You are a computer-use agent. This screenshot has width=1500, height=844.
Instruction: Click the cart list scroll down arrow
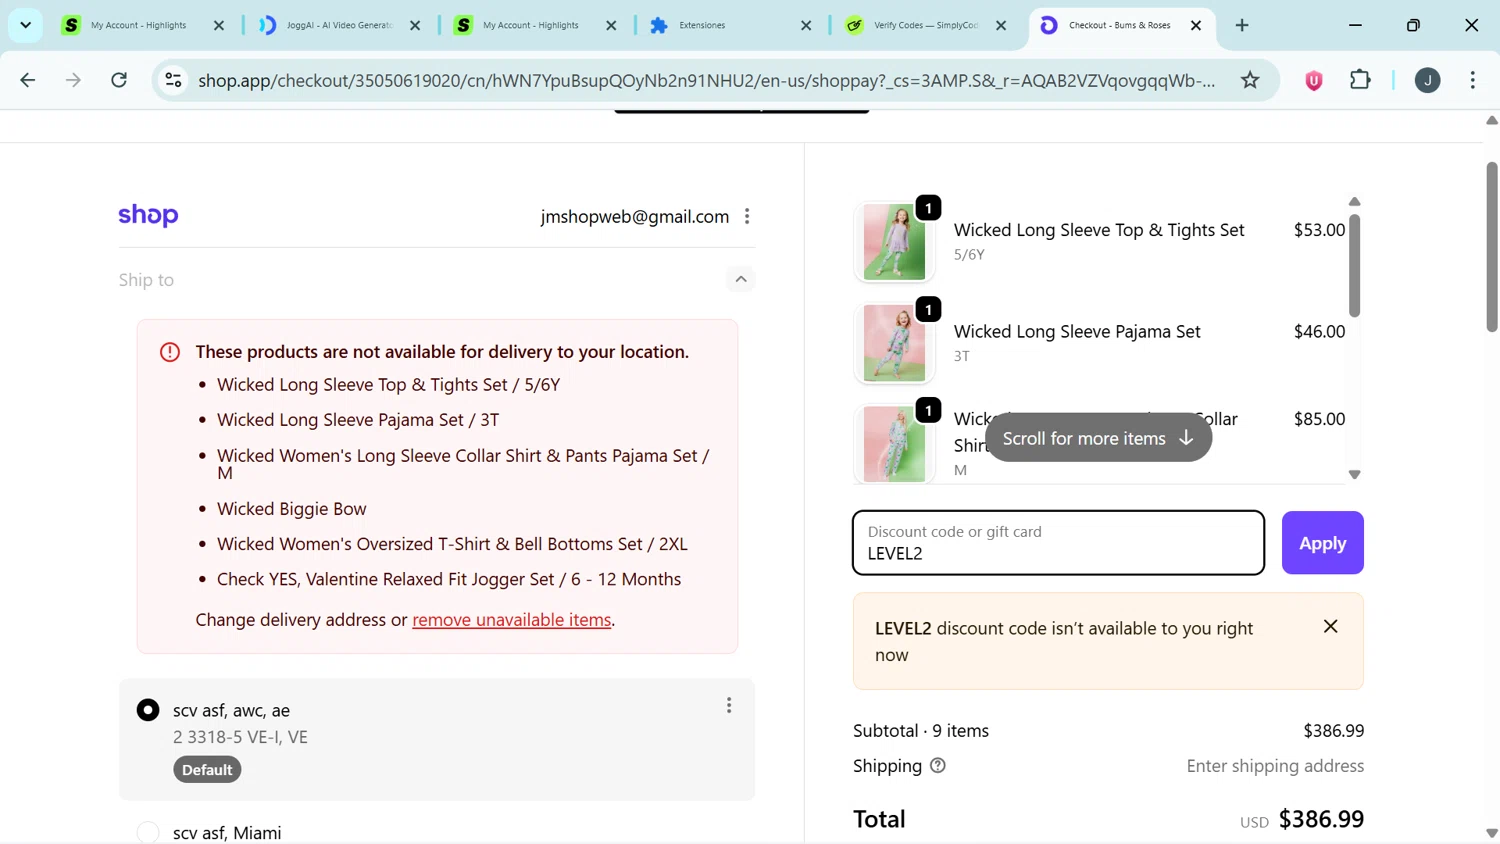click(x=1354, y=475)
